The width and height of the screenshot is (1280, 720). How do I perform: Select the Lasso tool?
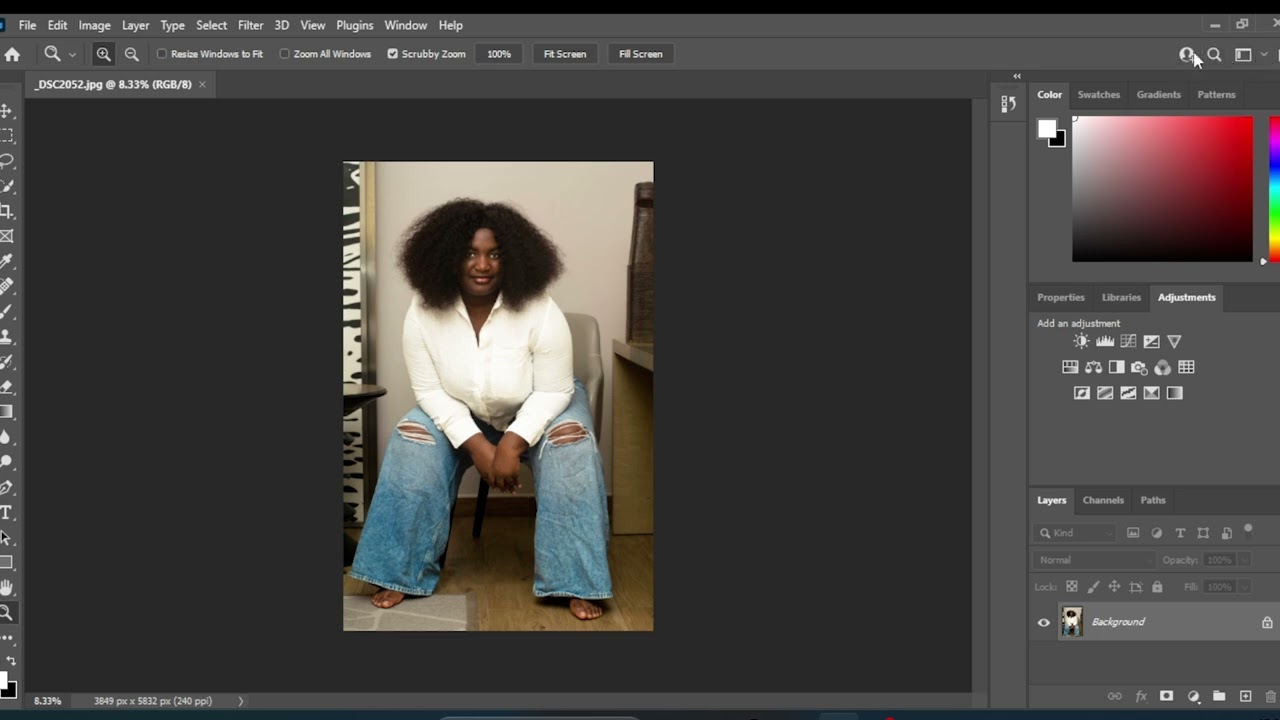[x=6, y=161]
